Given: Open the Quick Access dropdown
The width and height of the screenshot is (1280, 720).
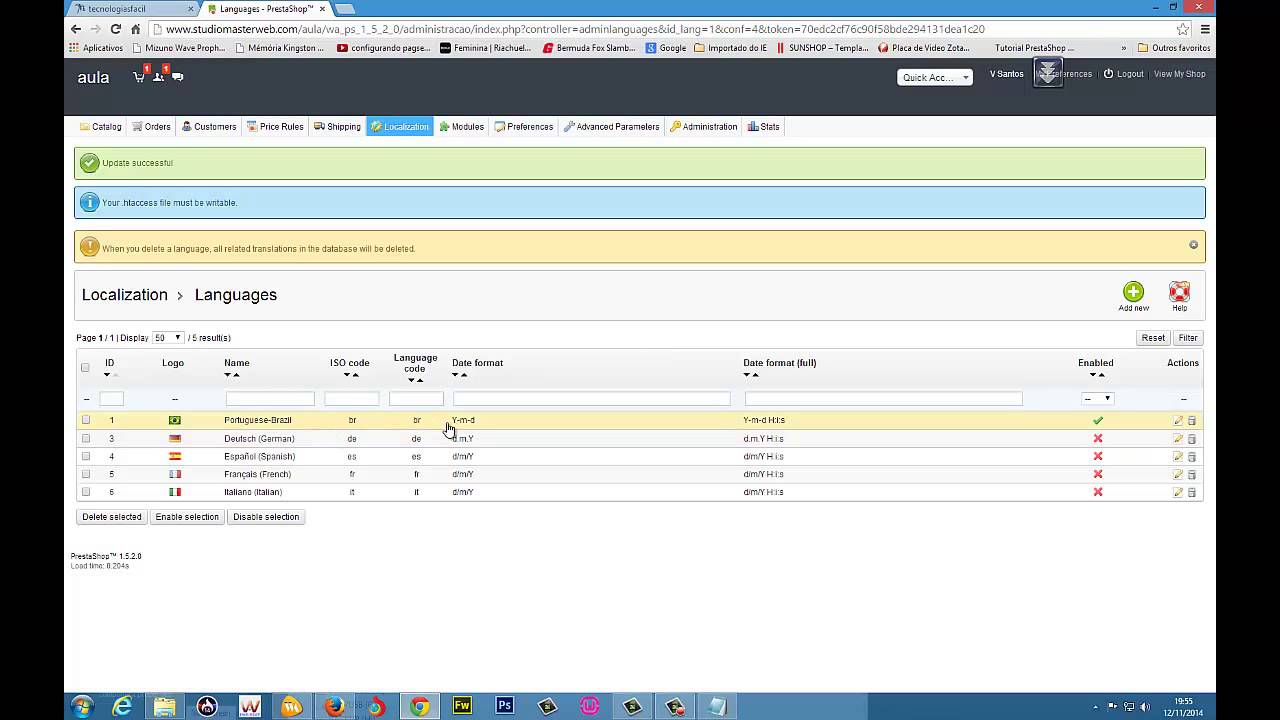Looking at the screenshot, I should (935, 77).
